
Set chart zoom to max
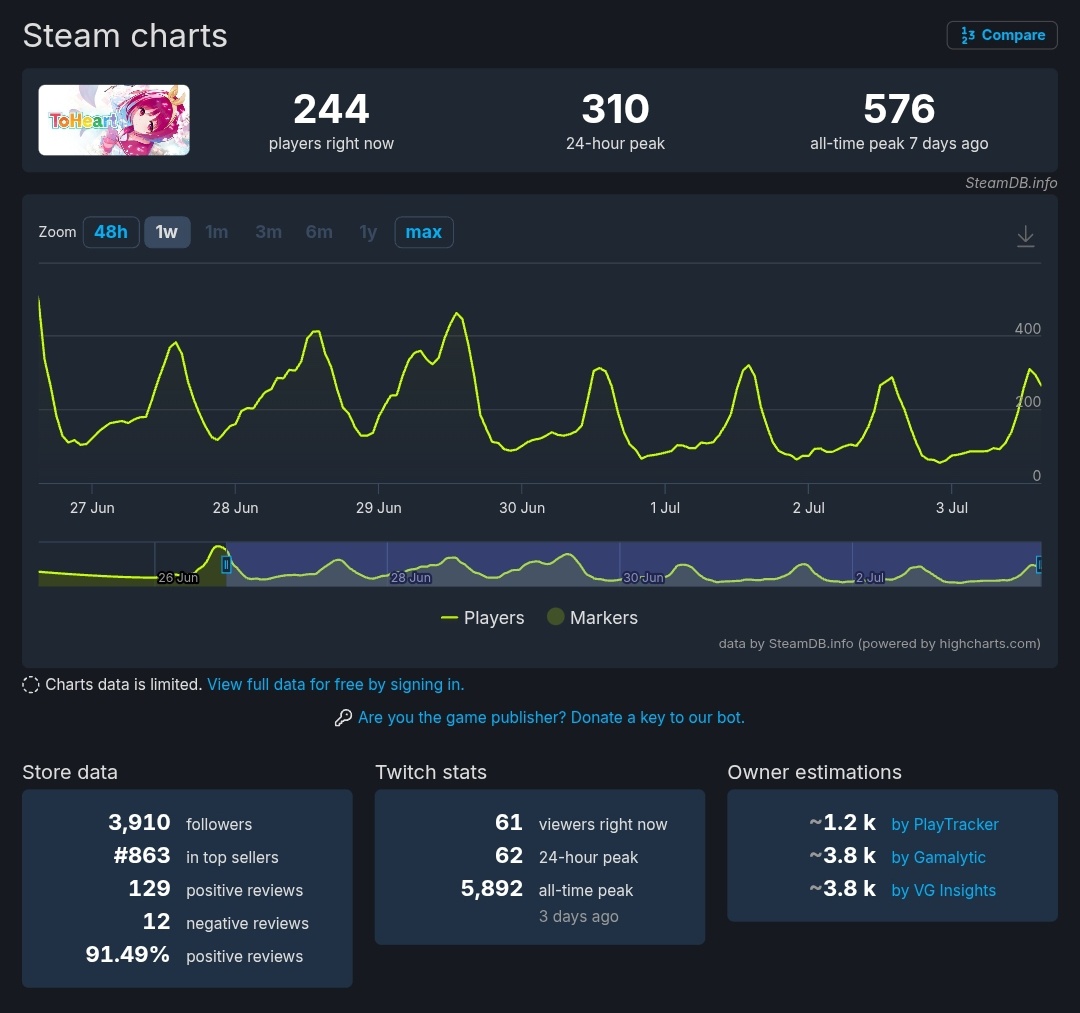424,232
